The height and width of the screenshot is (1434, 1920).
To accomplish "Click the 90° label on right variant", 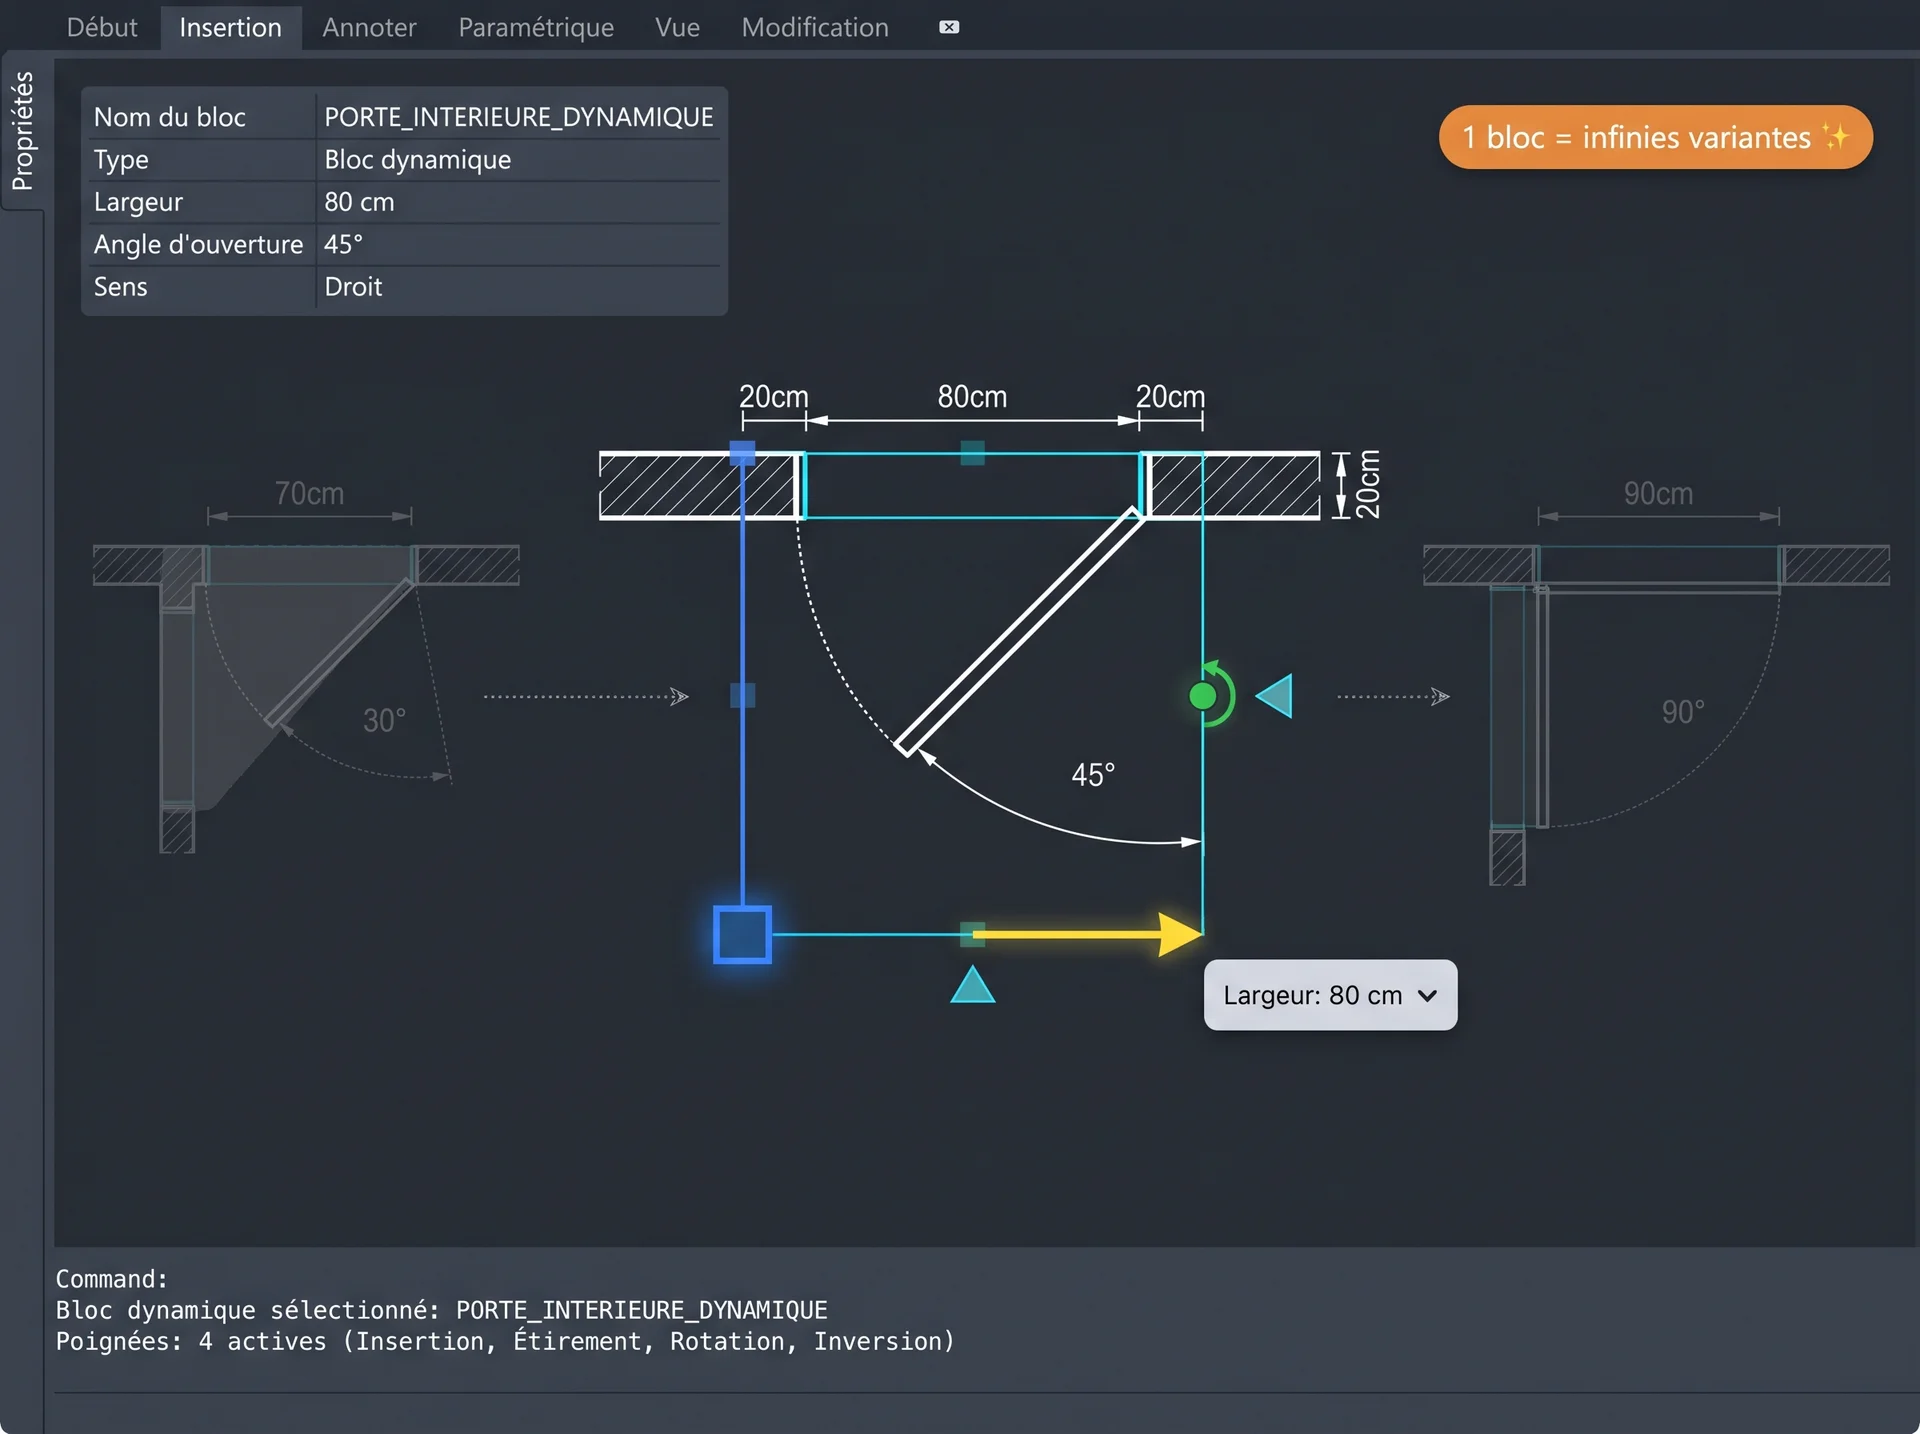I will pos(1683,712).
